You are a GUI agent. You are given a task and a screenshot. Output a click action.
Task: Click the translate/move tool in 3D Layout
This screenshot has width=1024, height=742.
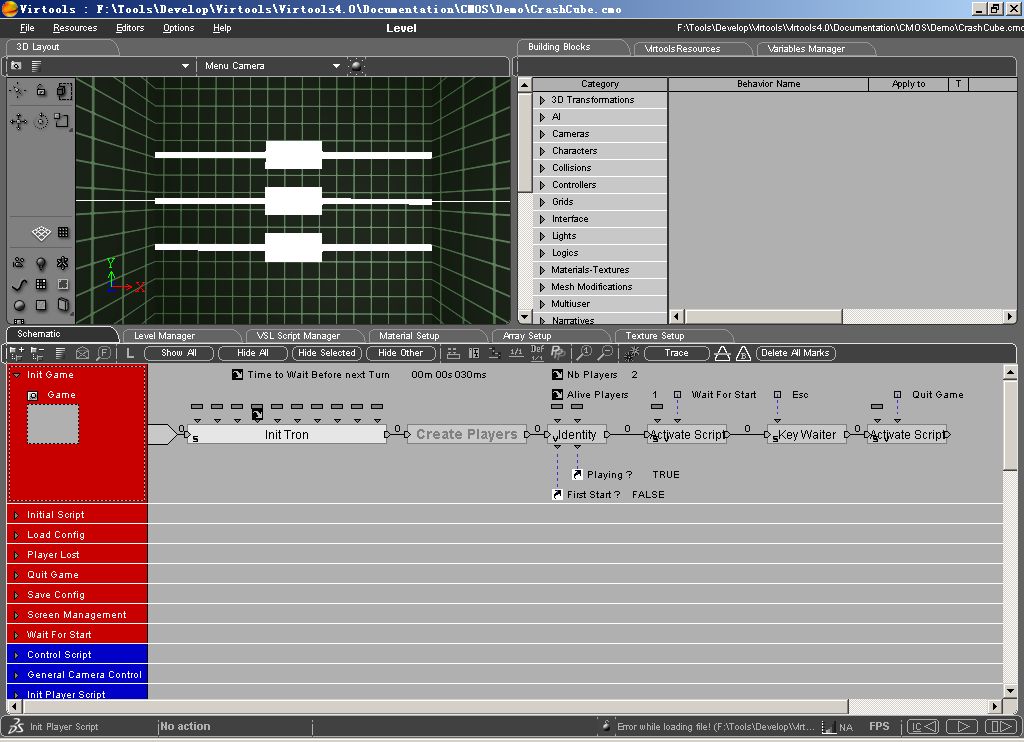click(x=19, y=121)
